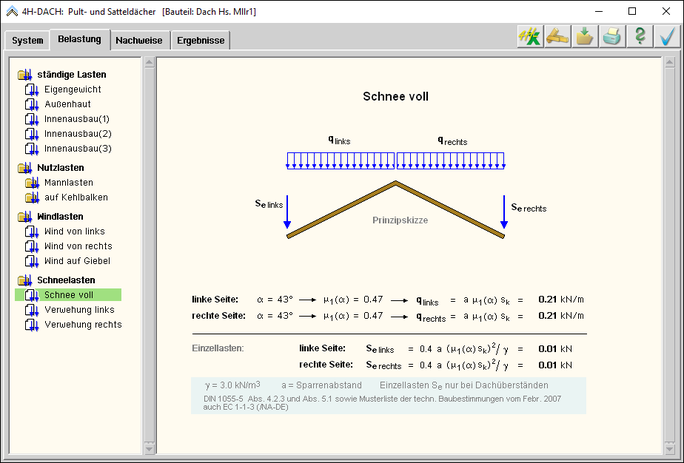This screenshot has width=684, height=463.
Task: Expand the ständige Lasten folder
Action: coord(25,75)
